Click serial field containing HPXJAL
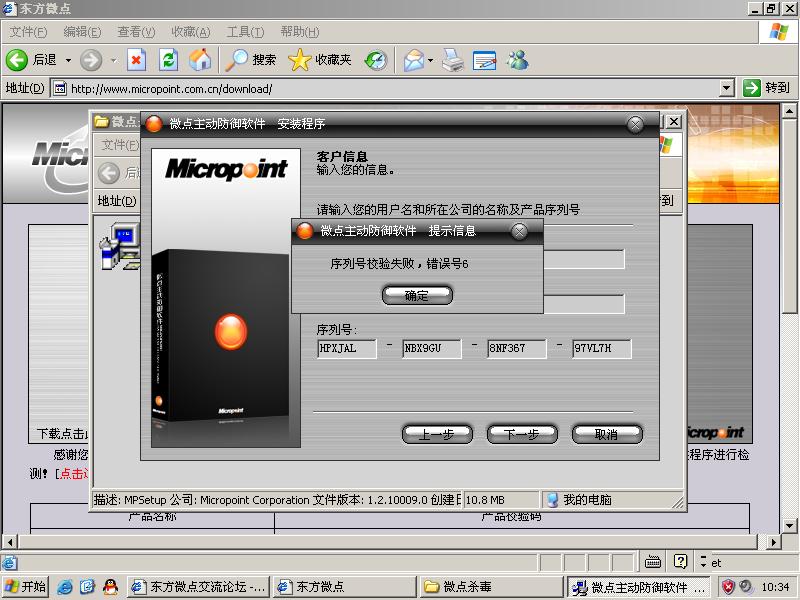The image size is (800, 600). pos(346,348)
